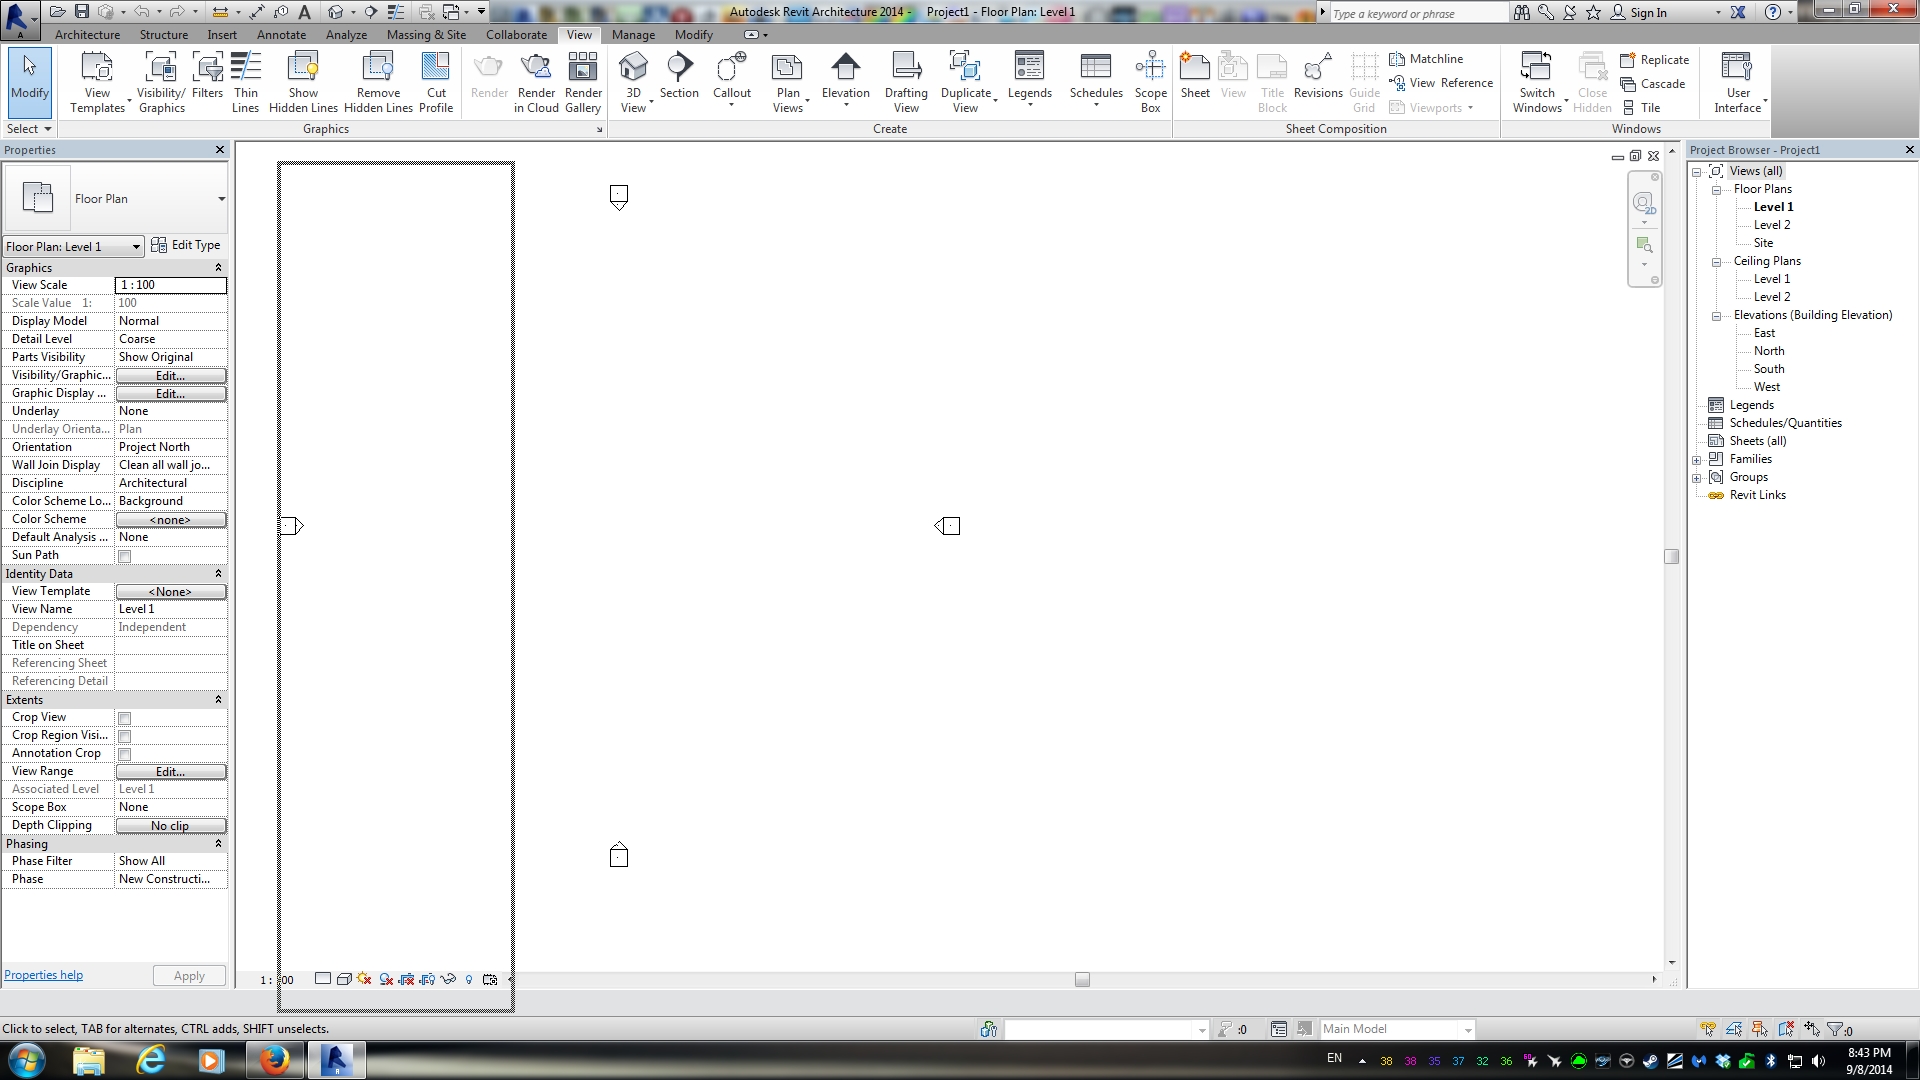Screen dimensions: 1920x1080
Task: Click the Edit Type button
Action: point(186,245)
